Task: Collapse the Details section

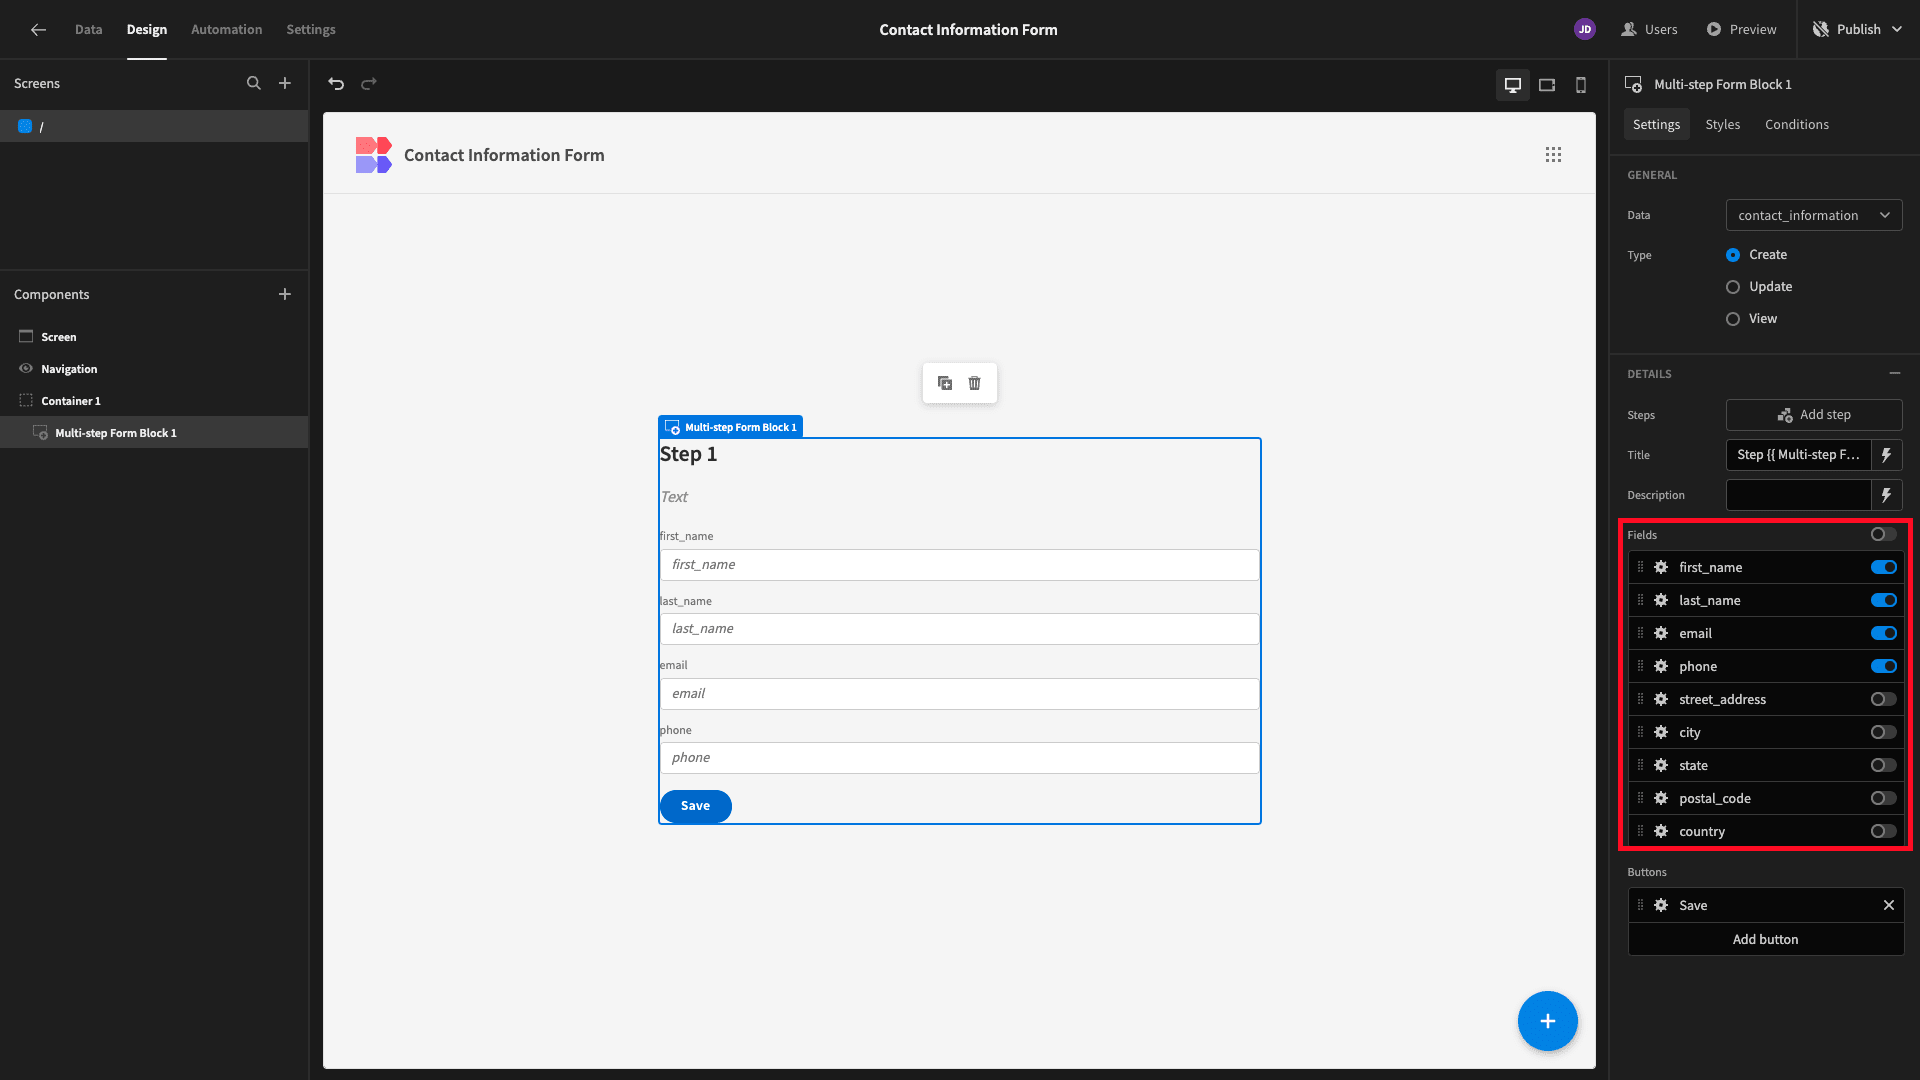Action: point(1895,373)
